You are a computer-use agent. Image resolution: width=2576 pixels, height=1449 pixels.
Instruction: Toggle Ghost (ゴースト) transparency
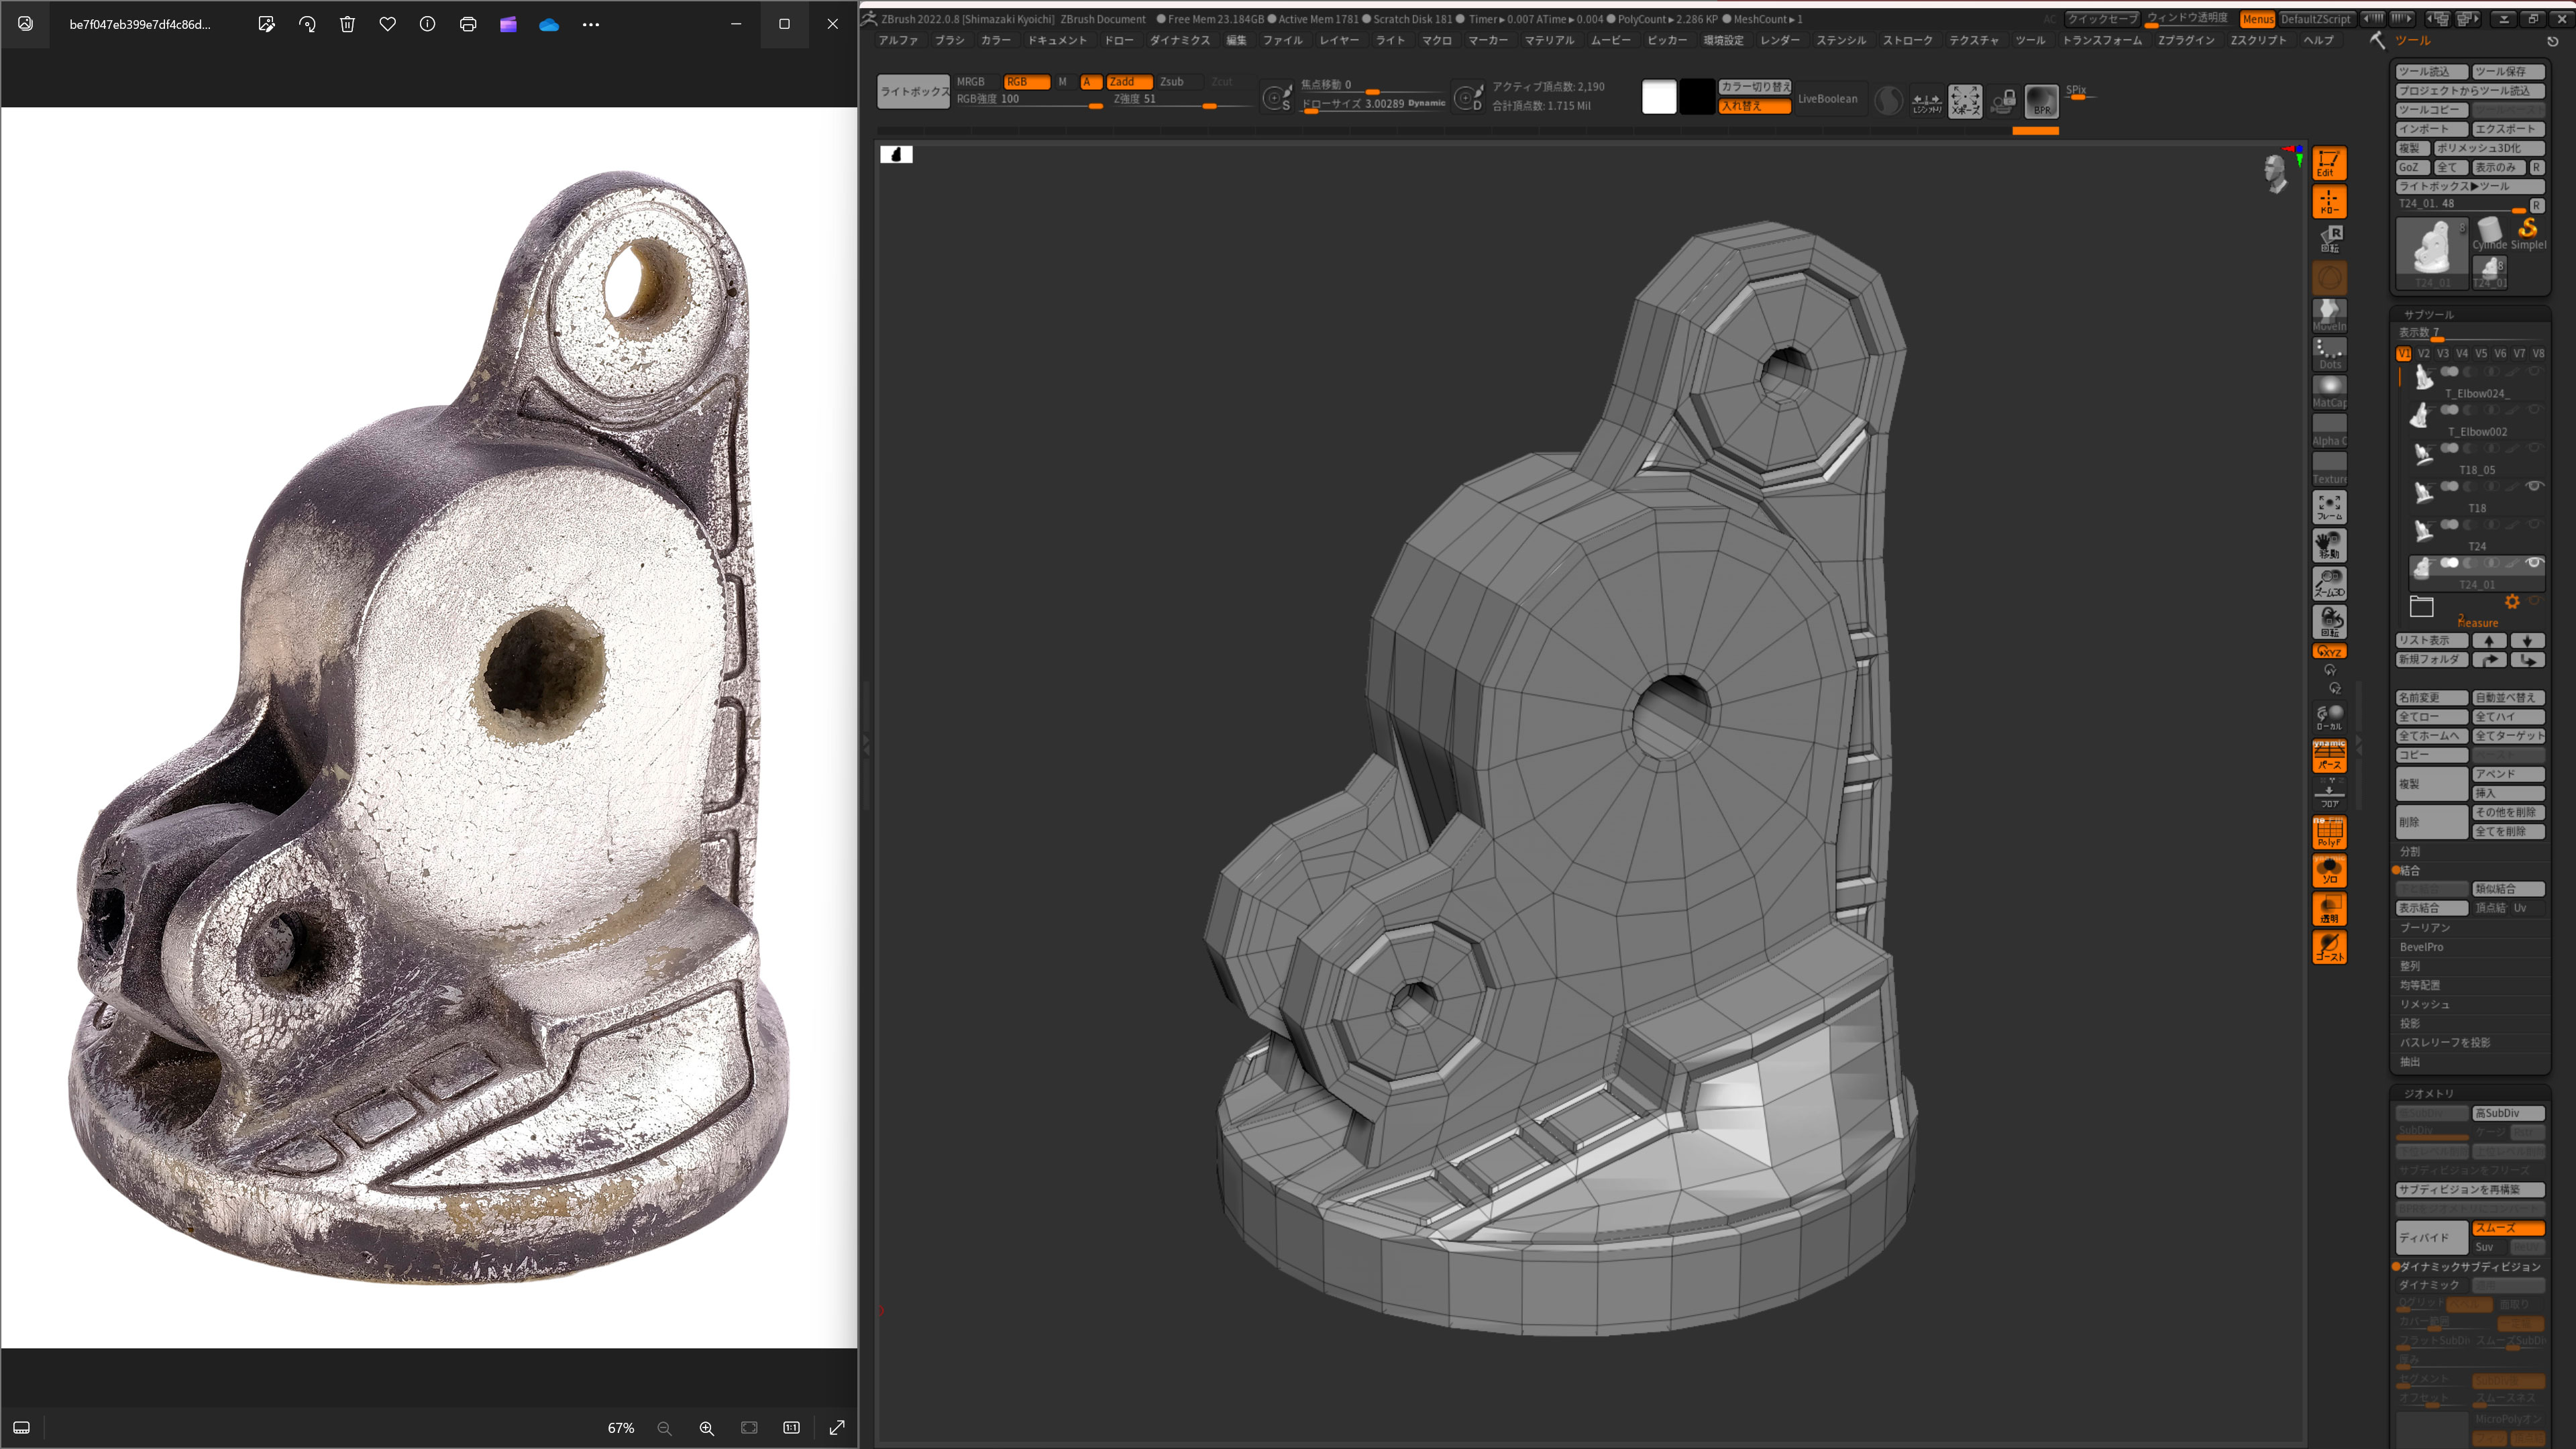[2329, 947]
